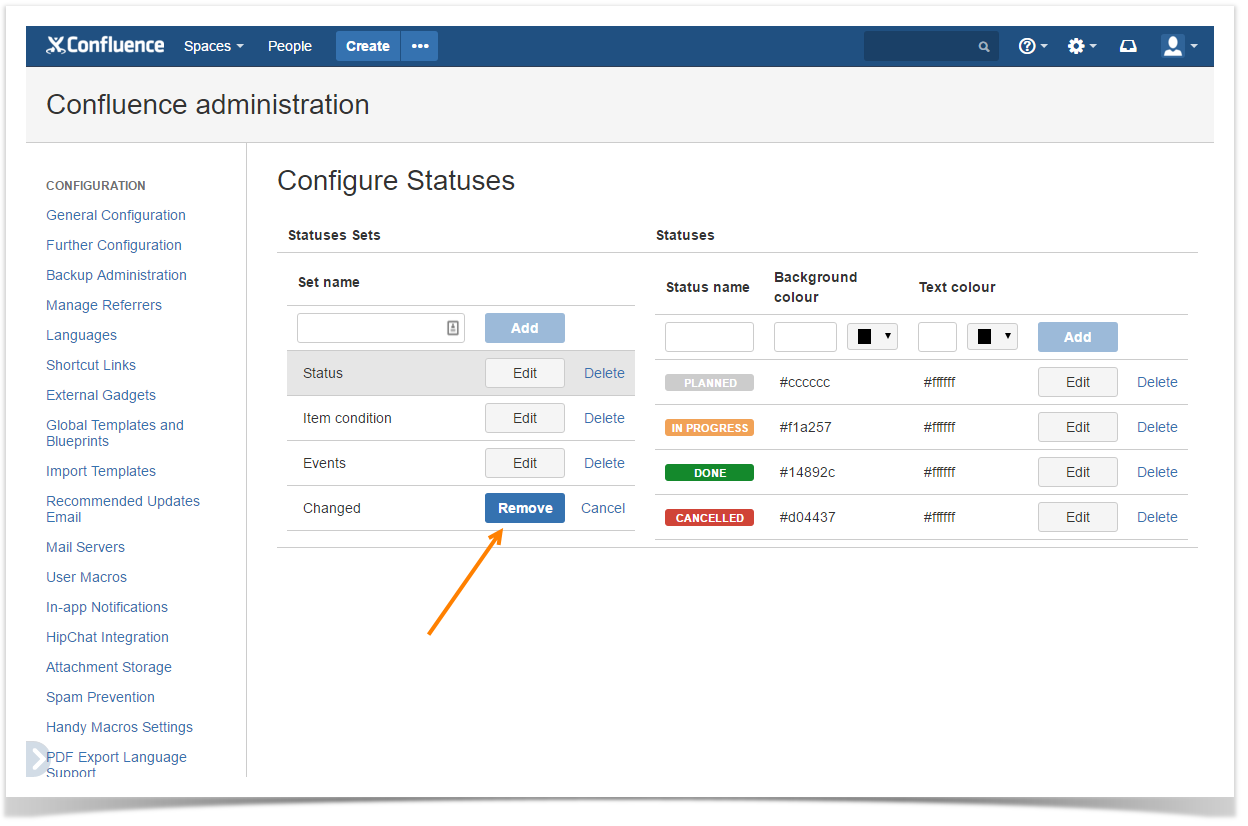Image resolution: width=1248 pixels, height=826 pixels.
Task: Open Handy Macros Settings in sidebar
Action: click(119, 727)
